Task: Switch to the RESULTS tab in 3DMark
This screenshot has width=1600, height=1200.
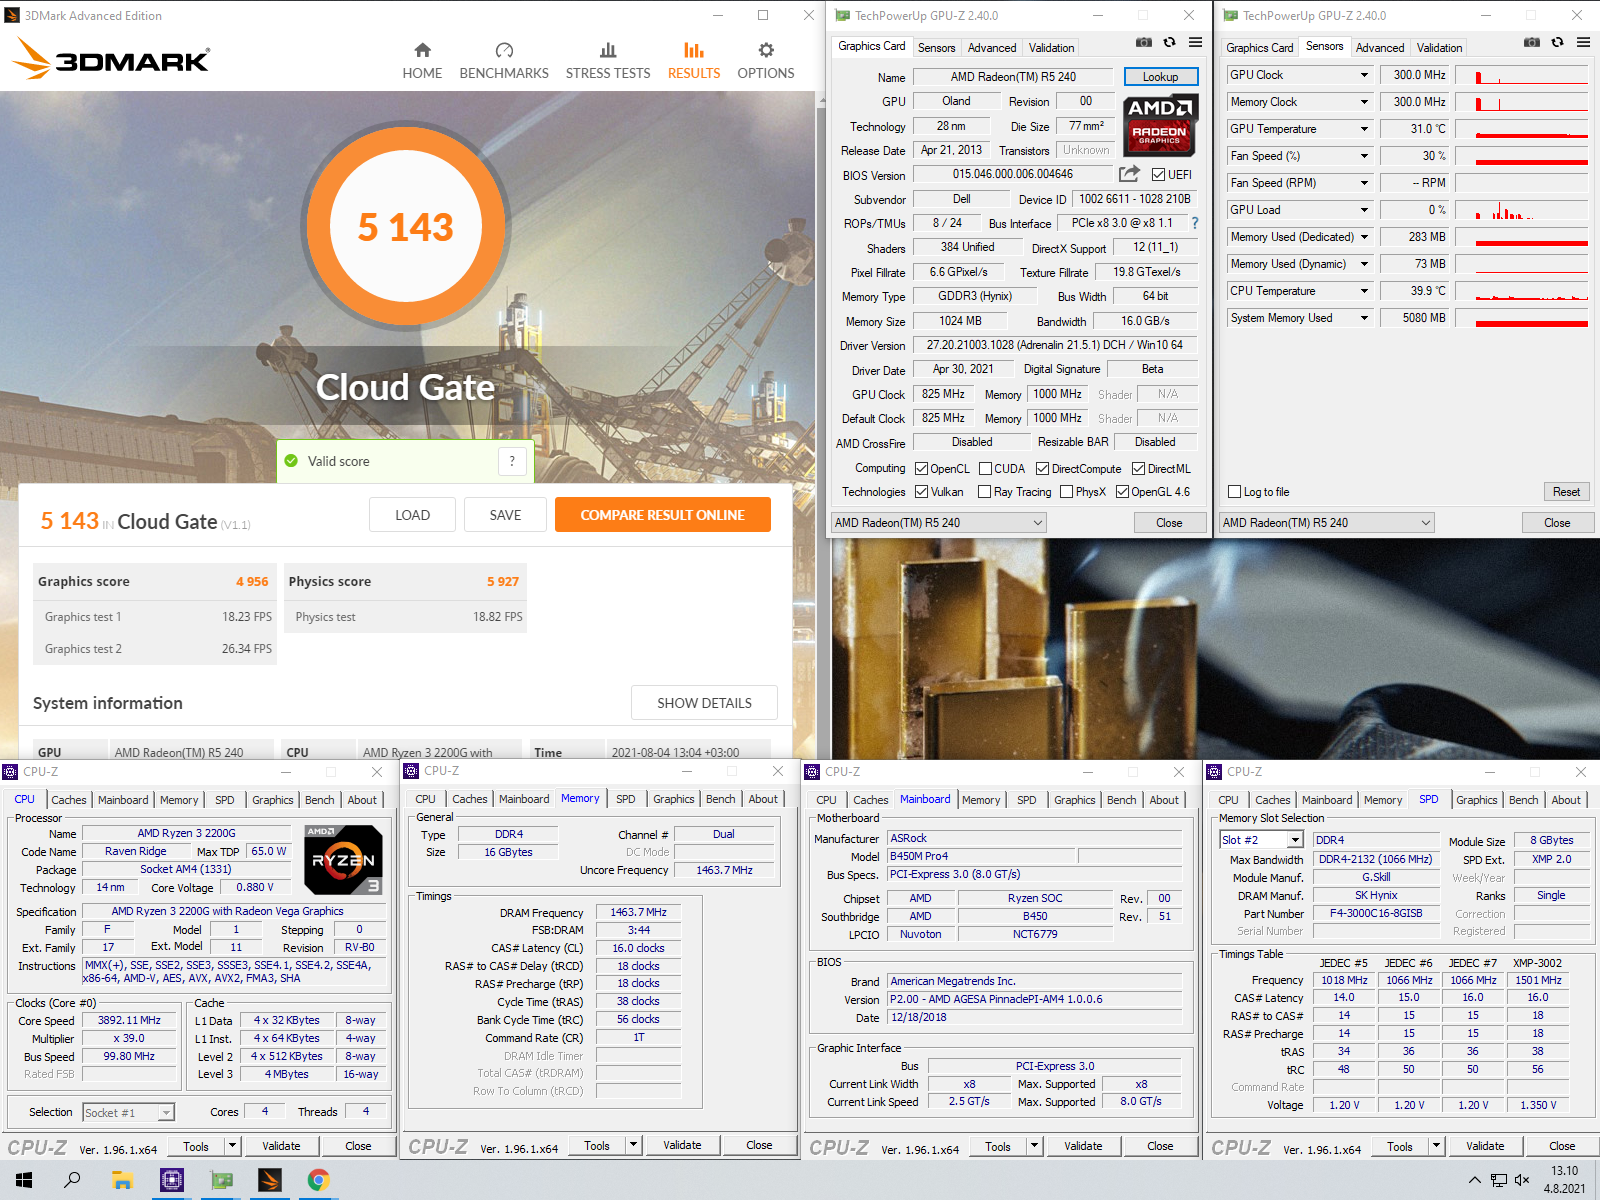Action: click(694, 61)
